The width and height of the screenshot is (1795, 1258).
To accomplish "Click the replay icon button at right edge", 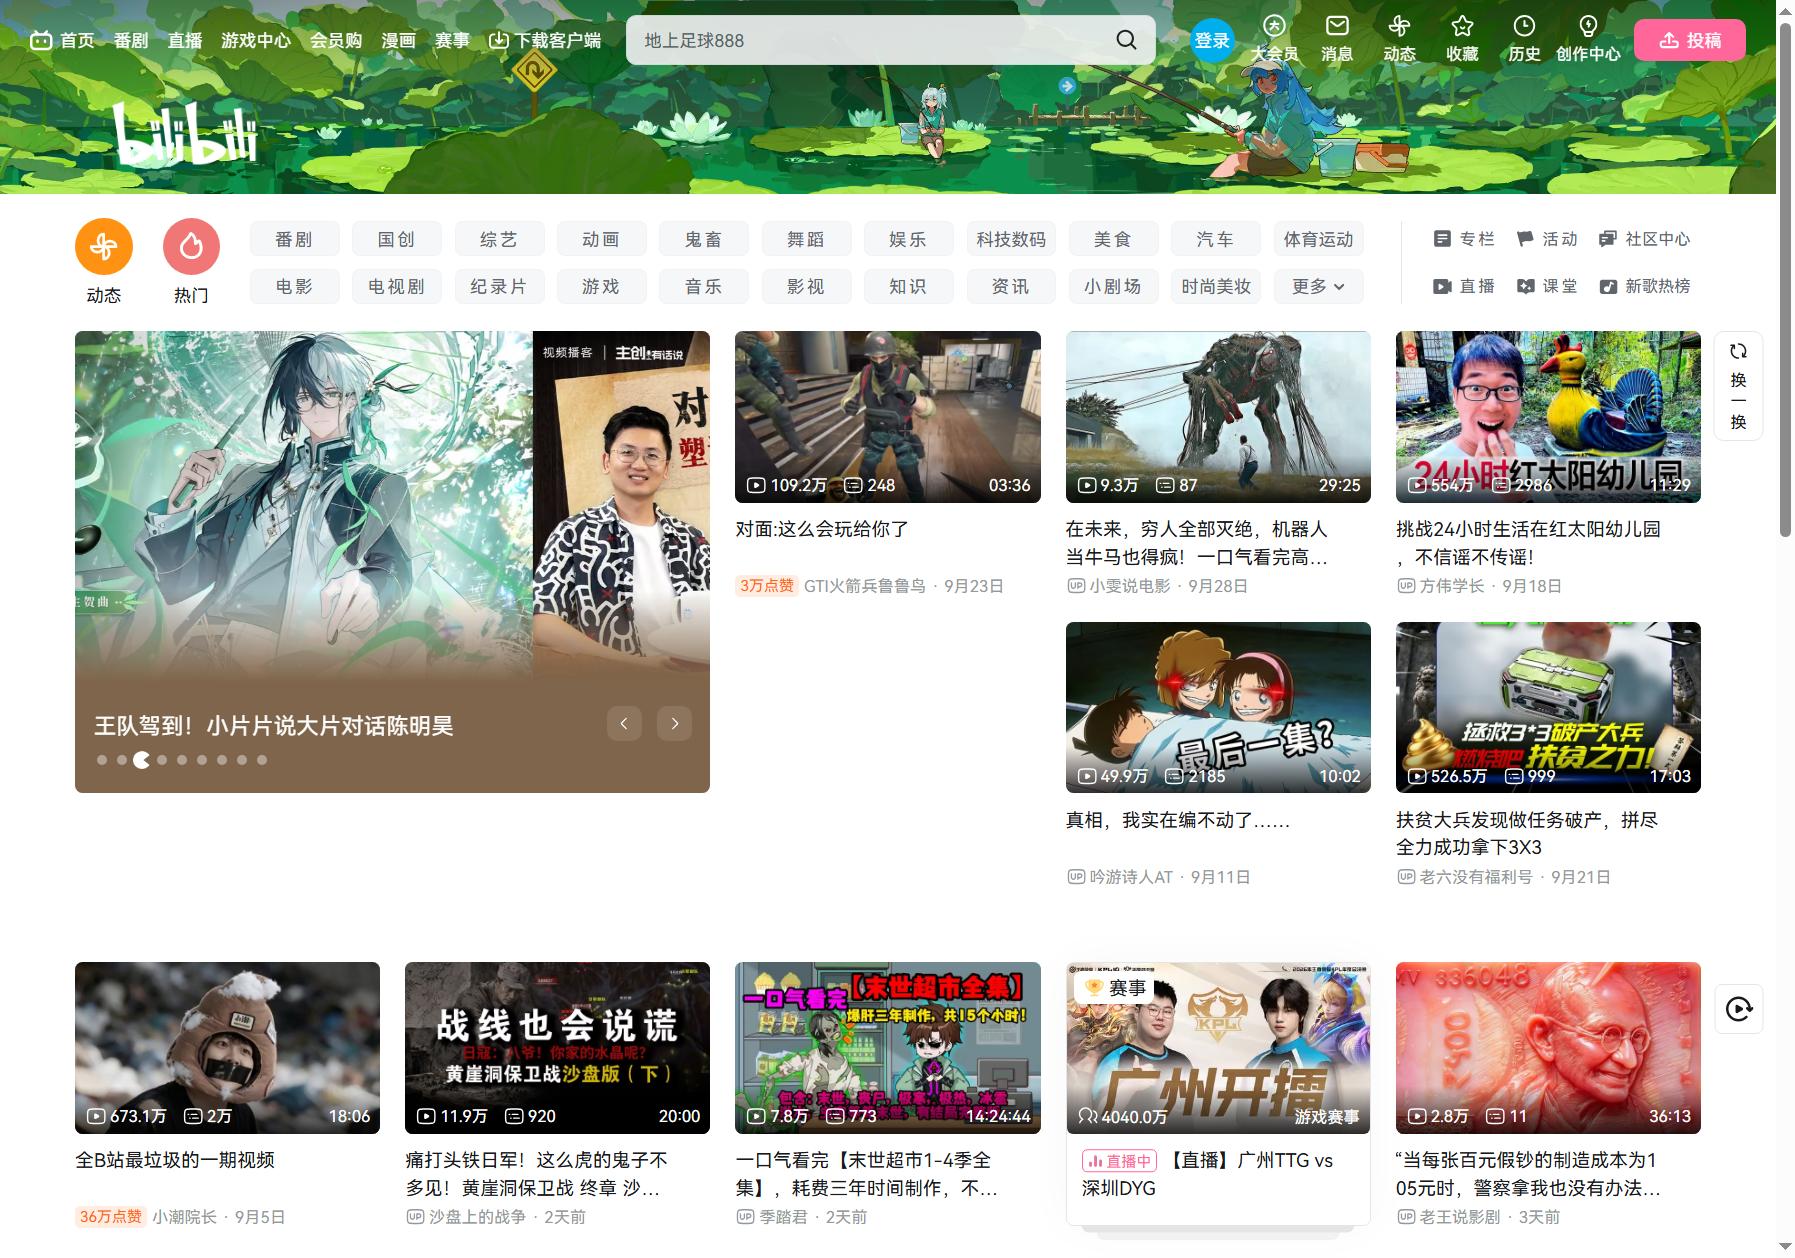I will (x=1738, y=1009).
